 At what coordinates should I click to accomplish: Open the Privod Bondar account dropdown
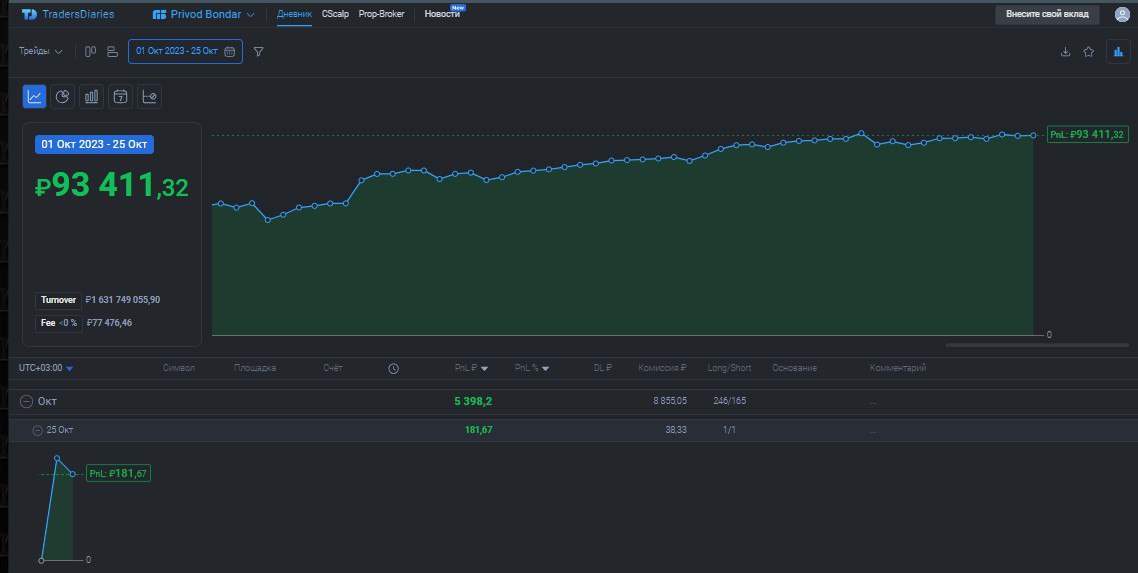coord(204,15)
